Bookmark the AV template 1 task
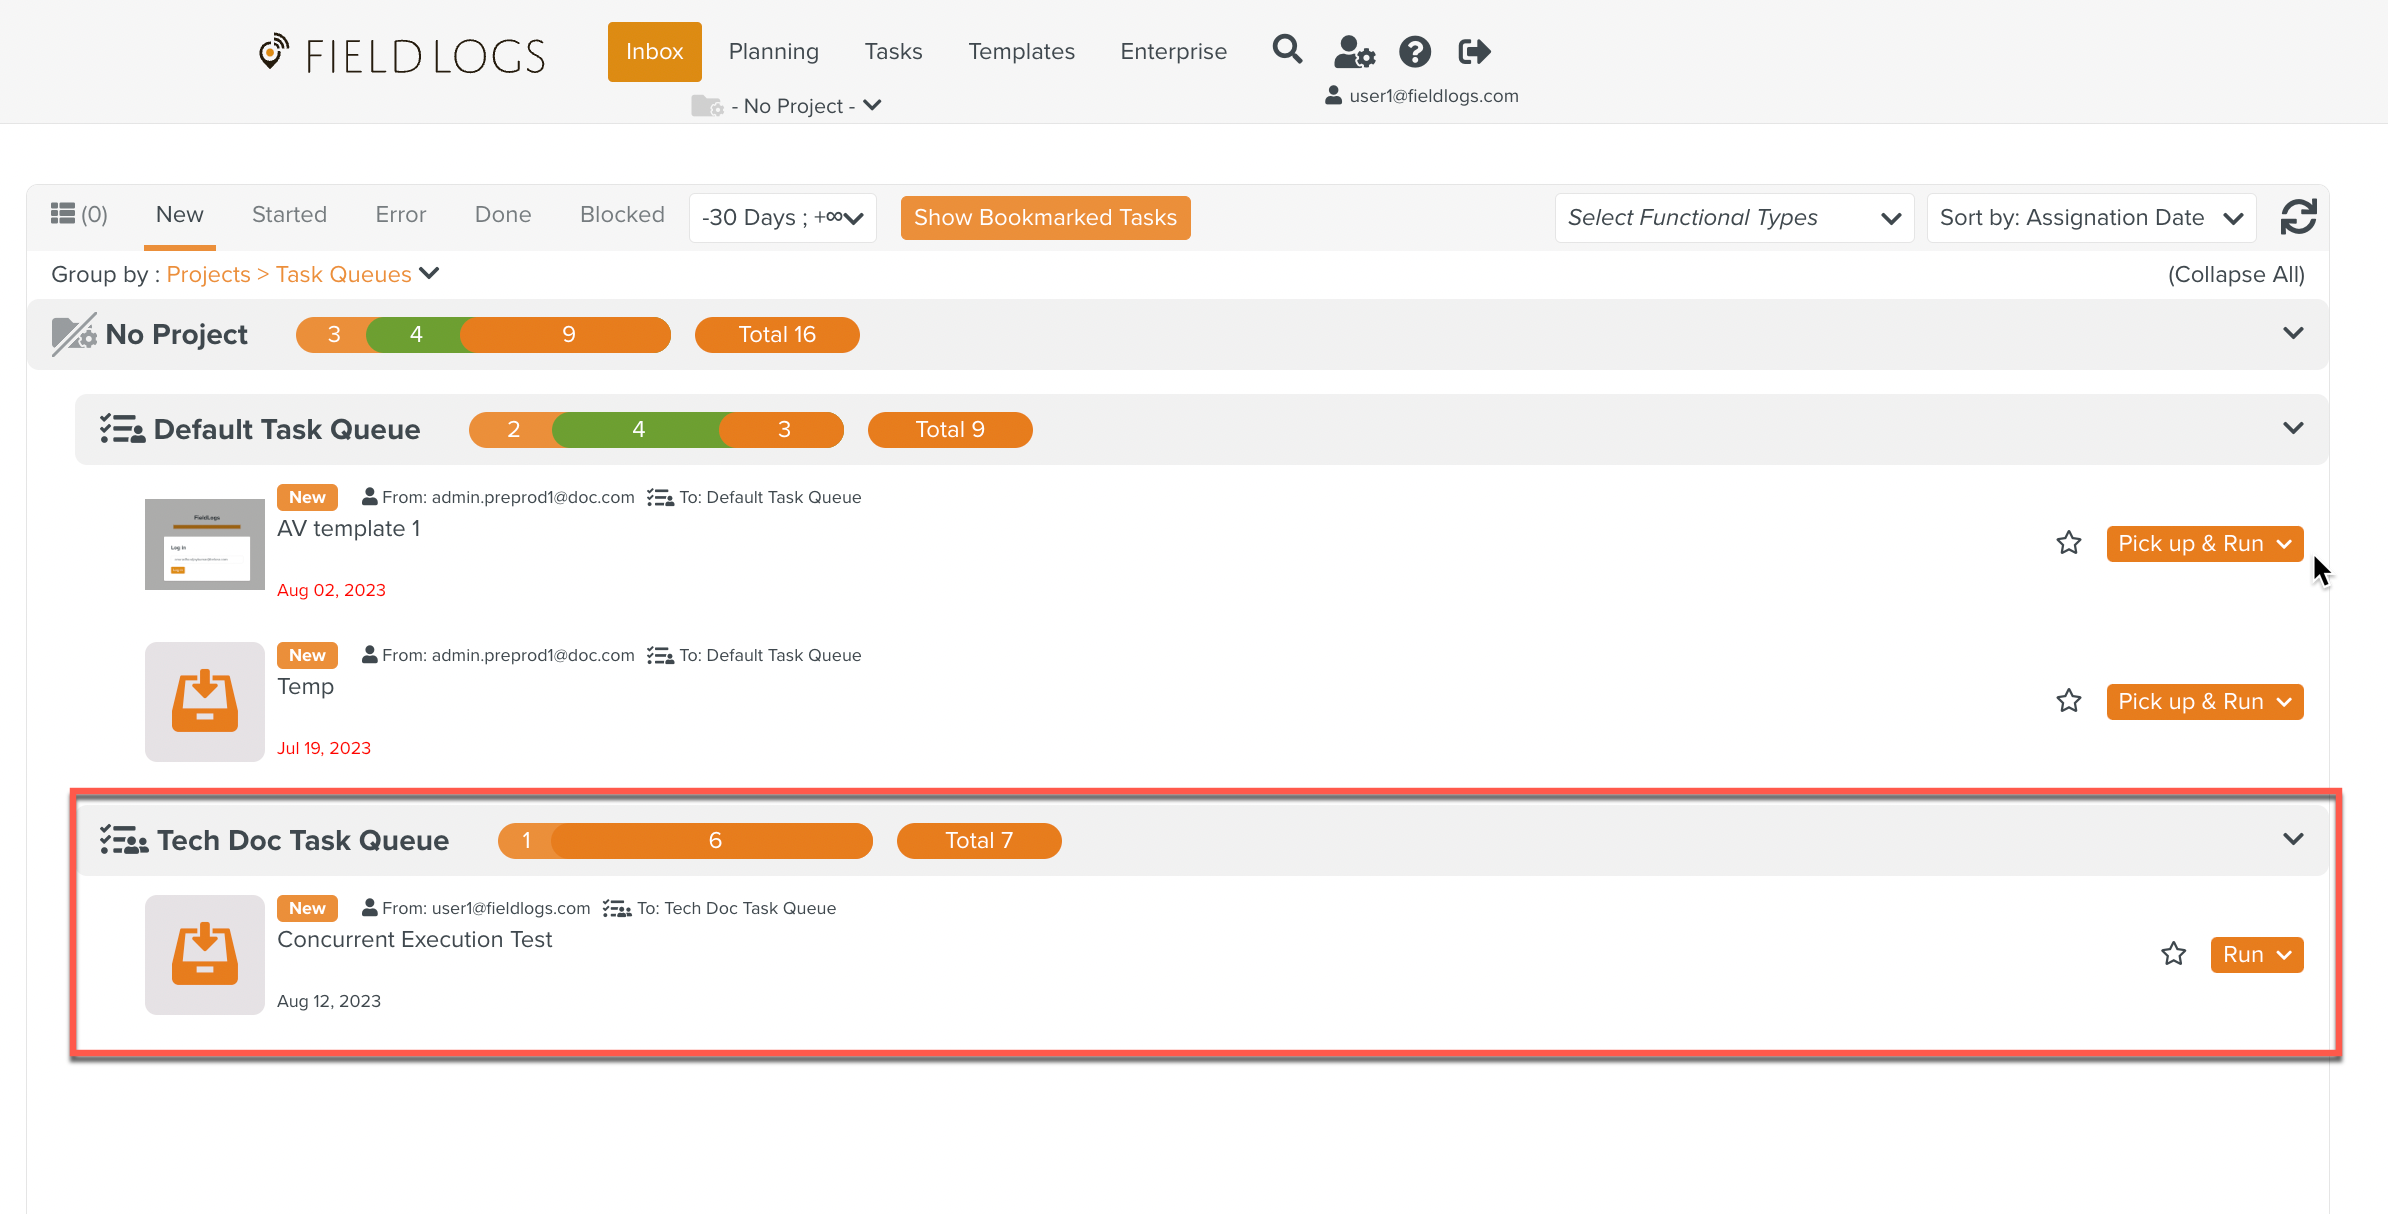This screenshot has height=1214, width=2388. [2069, 543]
